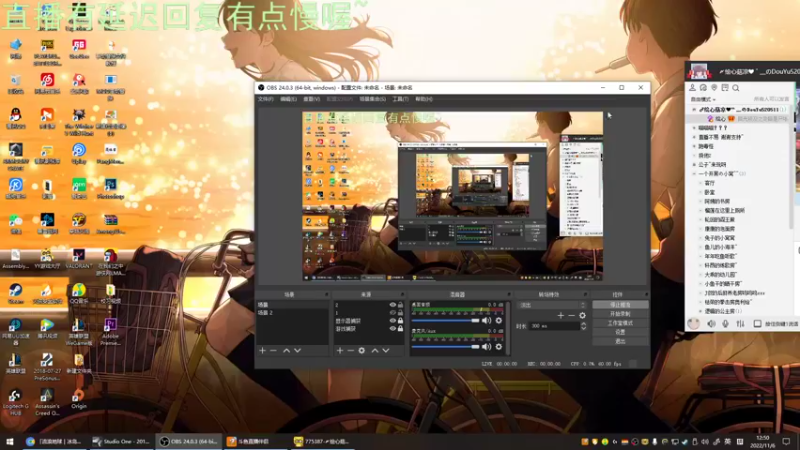Hide the 显示器捕获 source via eye
The image size is (800, 450).
tap(392, 321)
